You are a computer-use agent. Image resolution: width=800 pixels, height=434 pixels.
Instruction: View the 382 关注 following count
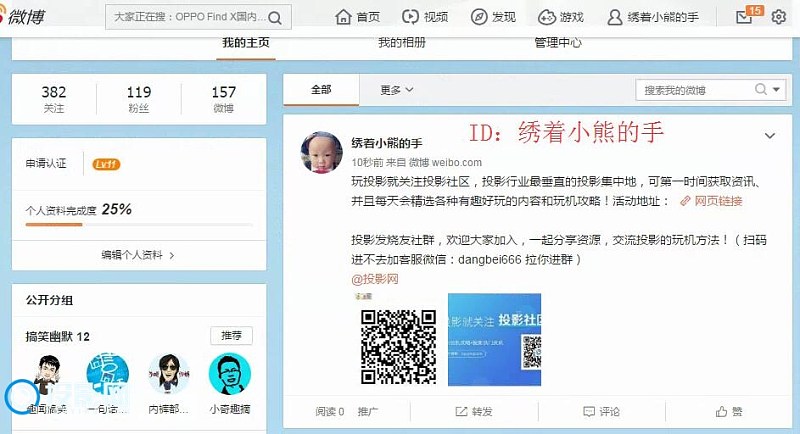[54, 99]
